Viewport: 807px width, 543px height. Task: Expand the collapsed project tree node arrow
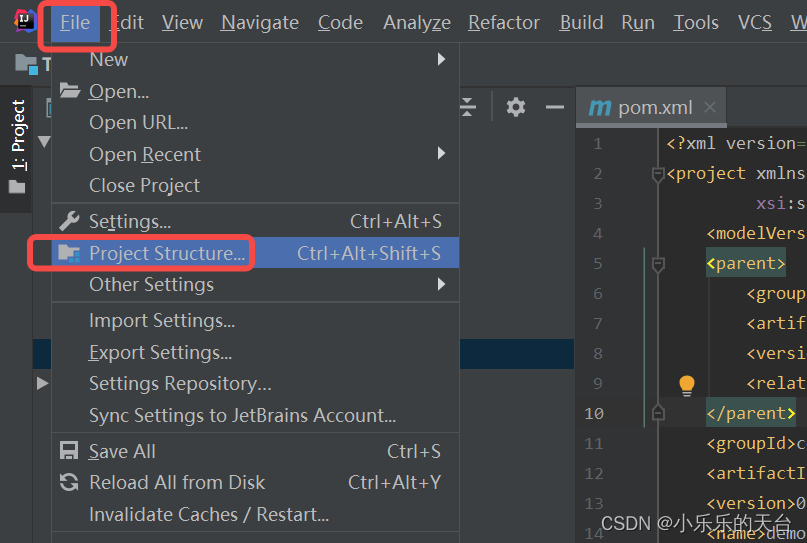click(x=43, y=383)
